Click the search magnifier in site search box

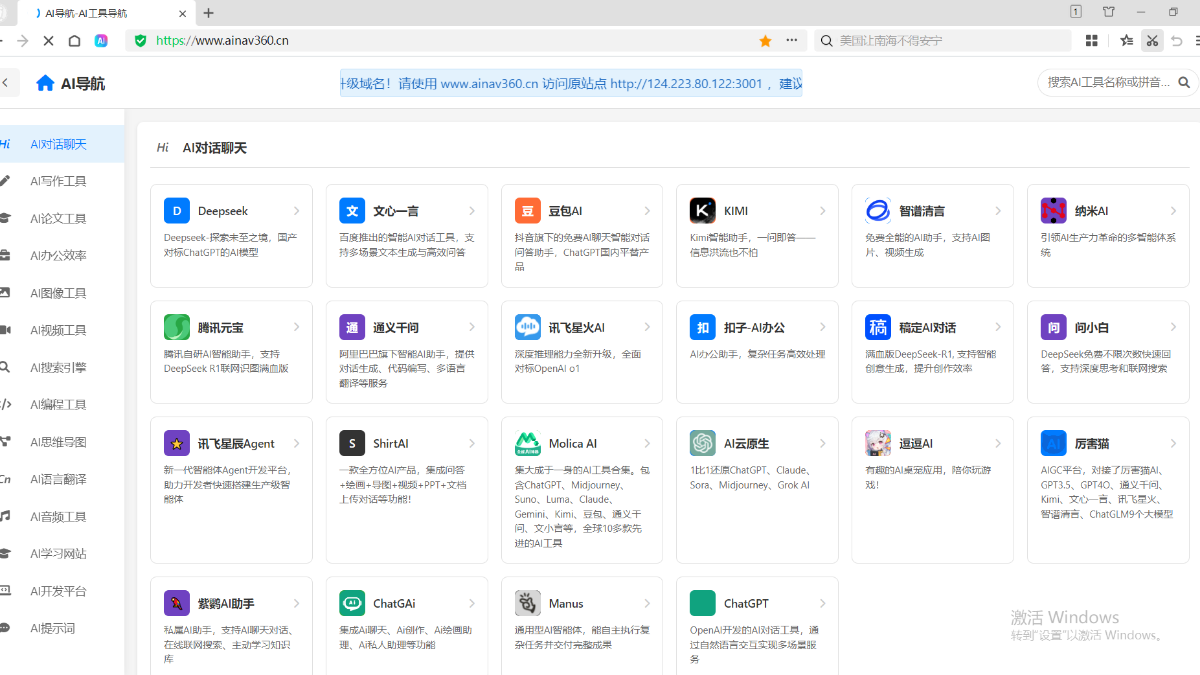[1184, 82]
